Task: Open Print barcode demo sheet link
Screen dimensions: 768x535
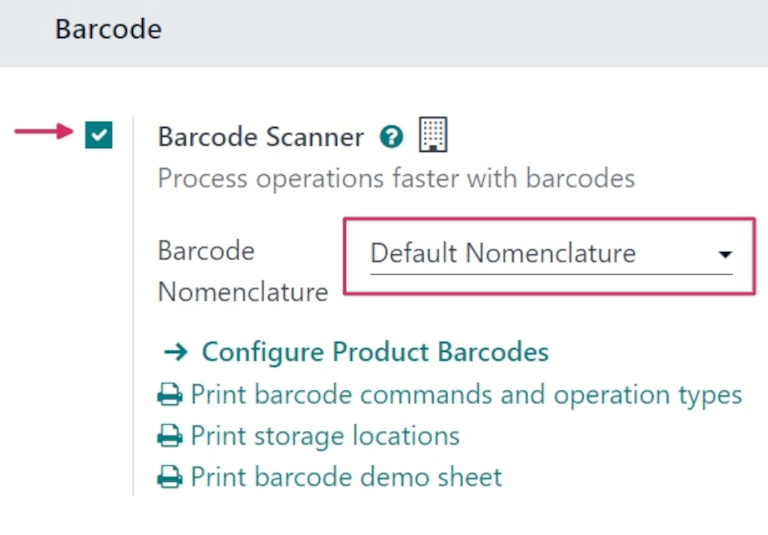Action: (x=346, y=477)
